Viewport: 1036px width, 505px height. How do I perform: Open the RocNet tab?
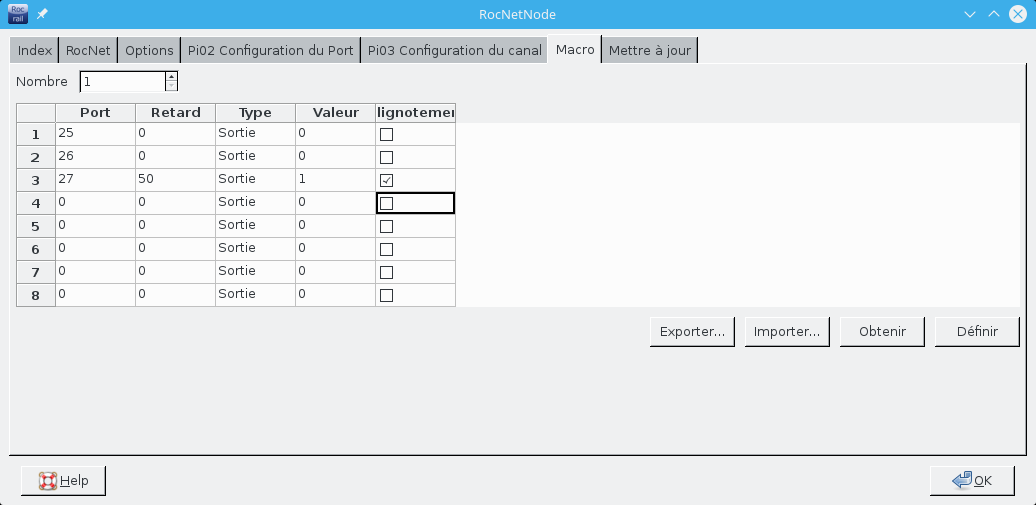coord(89,50)
